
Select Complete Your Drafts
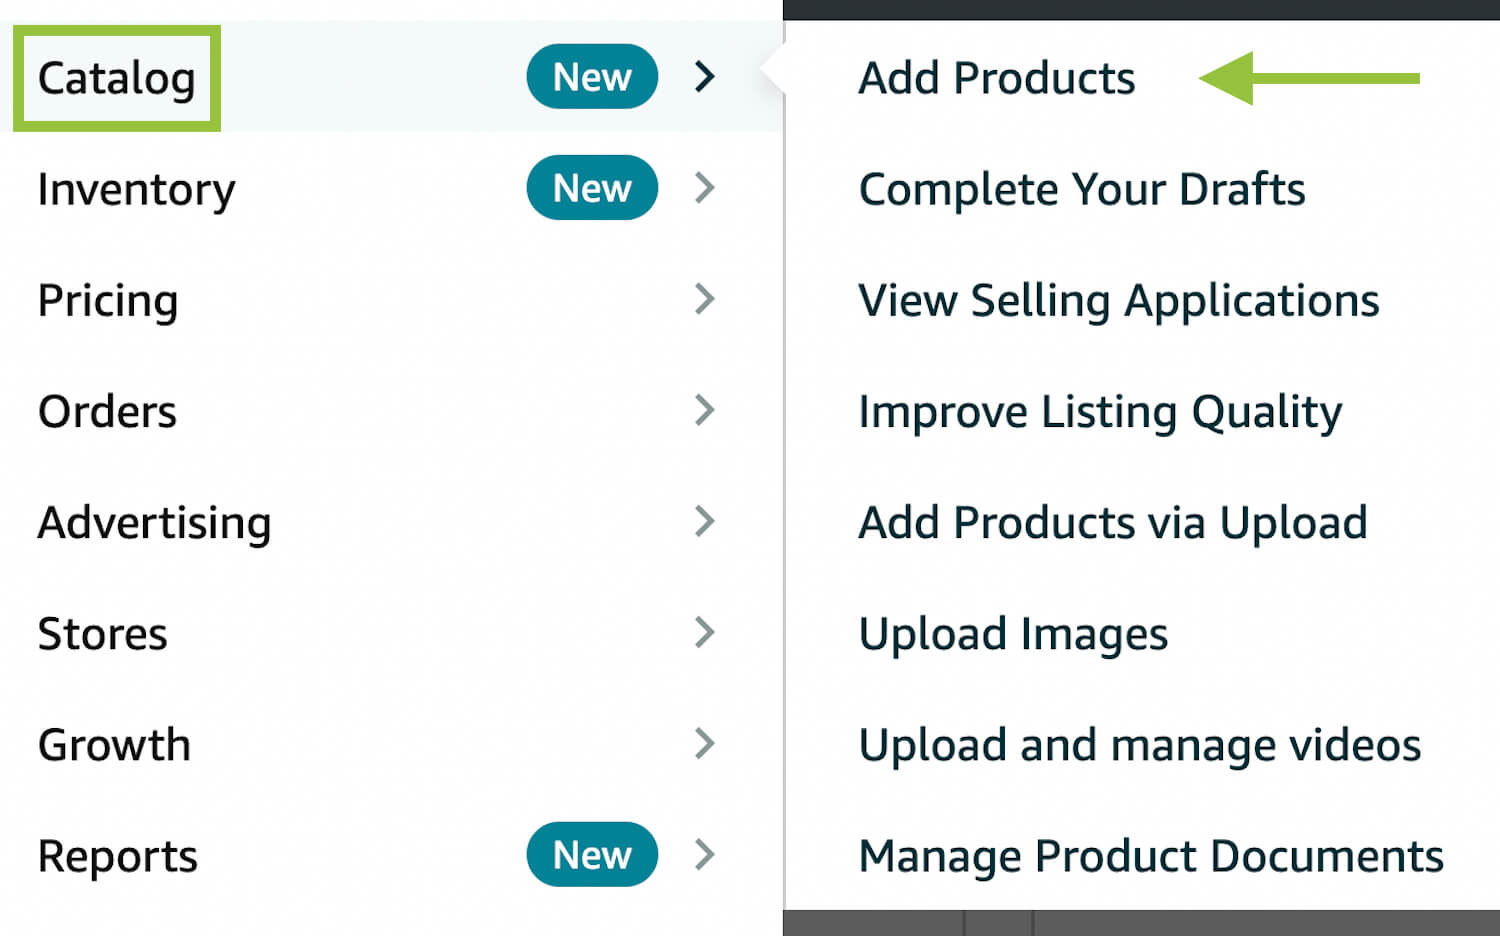click(x=1082, y=189)
